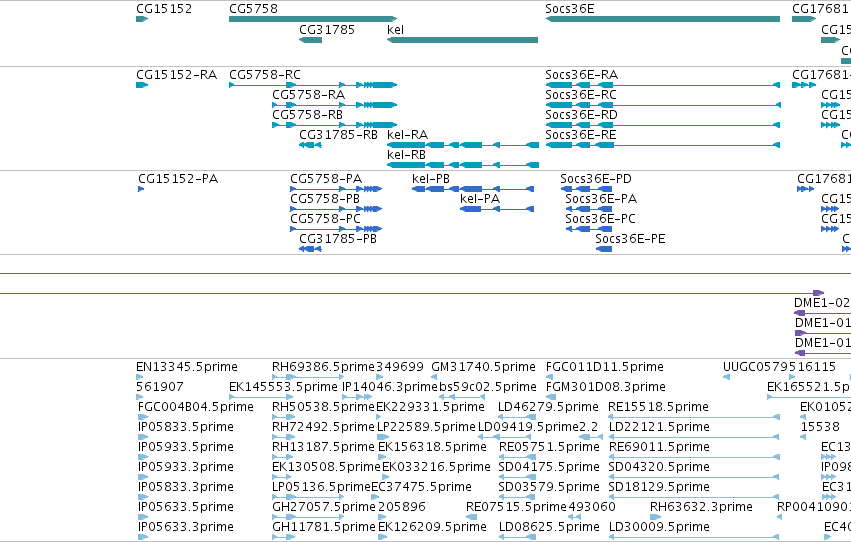851x542 pixels.
Task: Select the Socs36E-RE transcript label
Action: 581,135
